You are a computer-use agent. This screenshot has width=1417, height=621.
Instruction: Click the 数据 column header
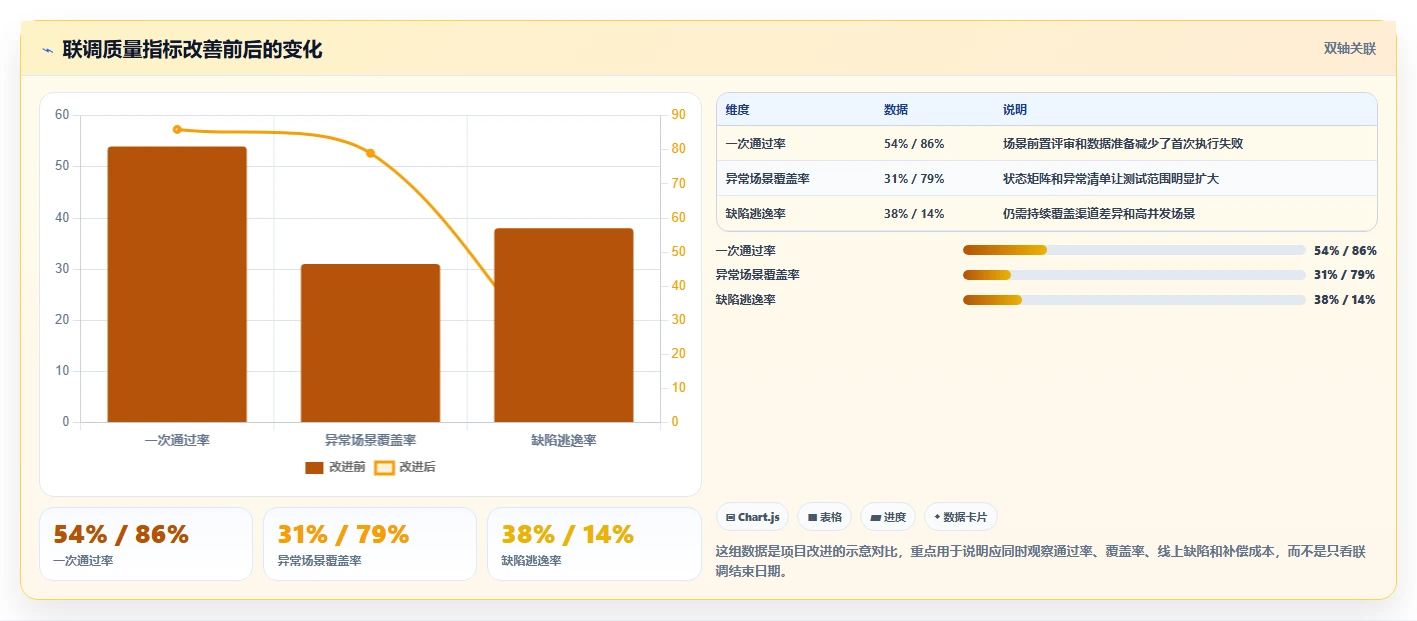[896, 110]
